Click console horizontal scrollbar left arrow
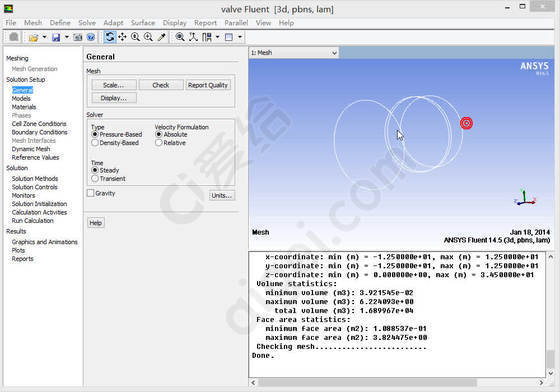 pos(253,382)
